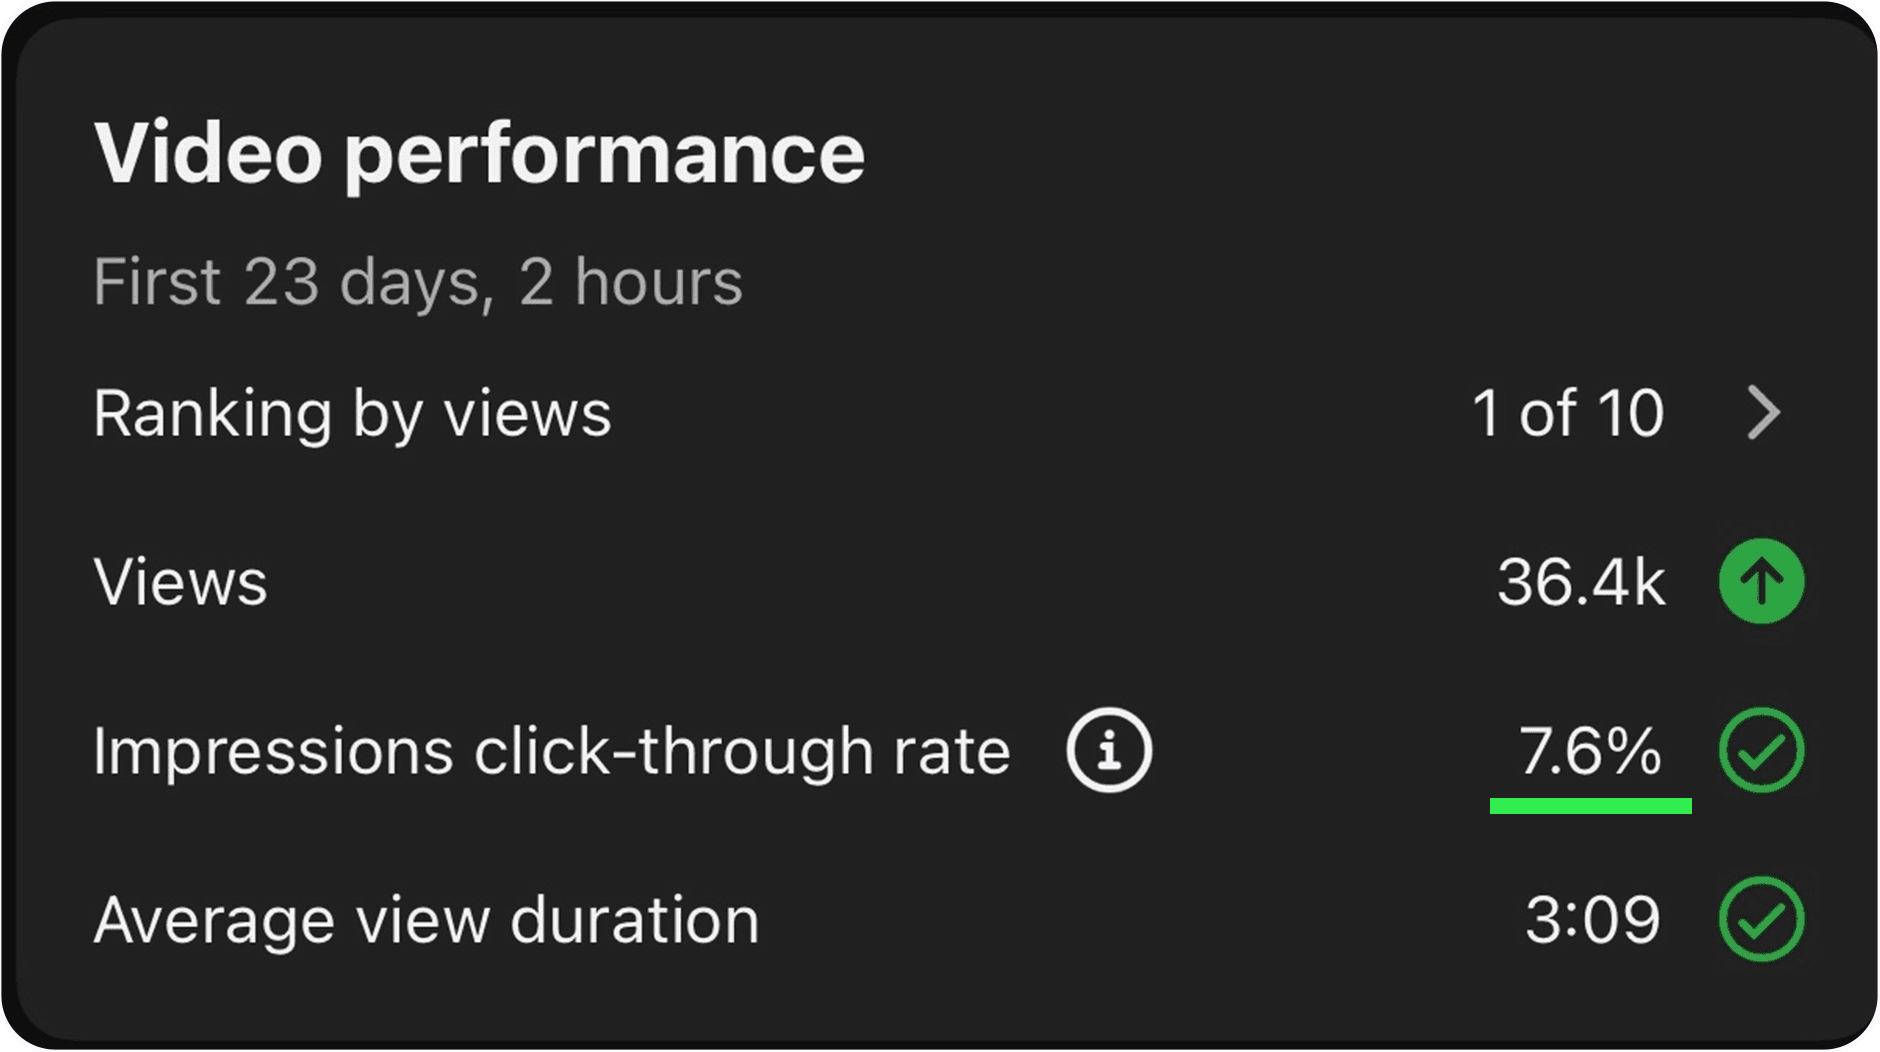Click the Average view duration label
The image size is (1880, 1052).
coord(426,919)
